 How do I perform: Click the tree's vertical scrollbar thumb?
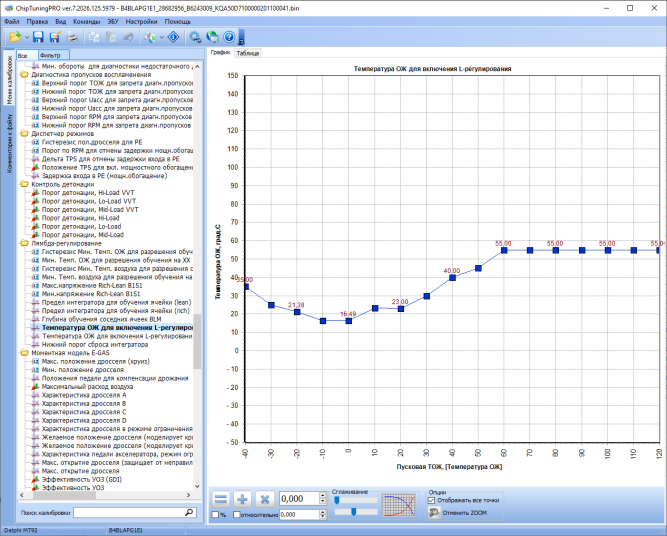(x=197, y=341)
